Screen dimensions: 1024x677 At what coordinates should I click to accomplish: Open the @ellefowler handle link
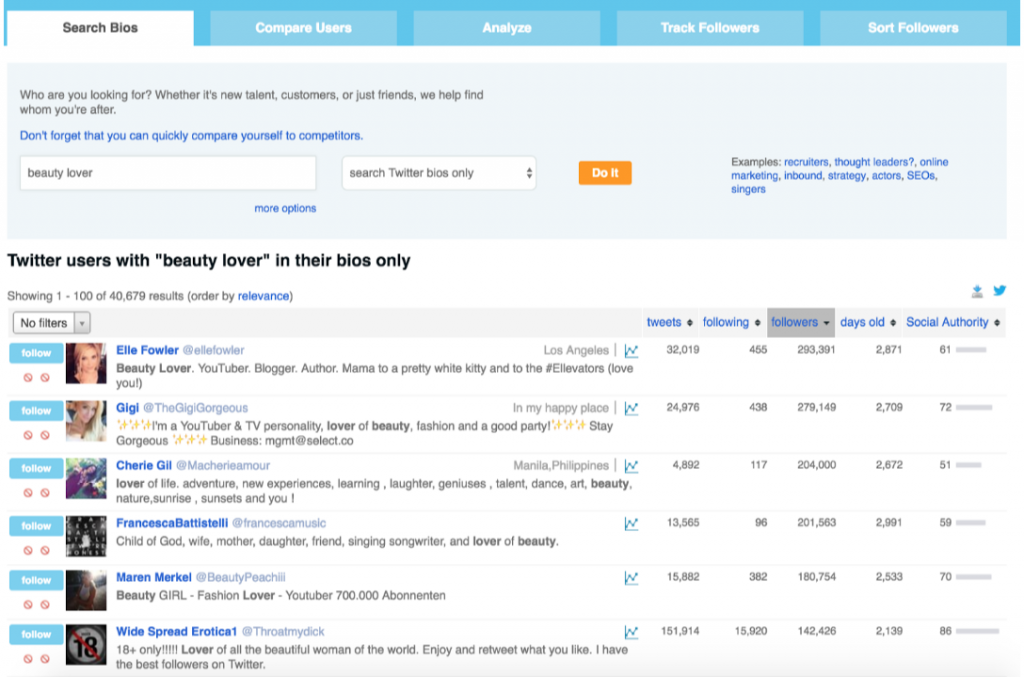(x=214, y=351)
